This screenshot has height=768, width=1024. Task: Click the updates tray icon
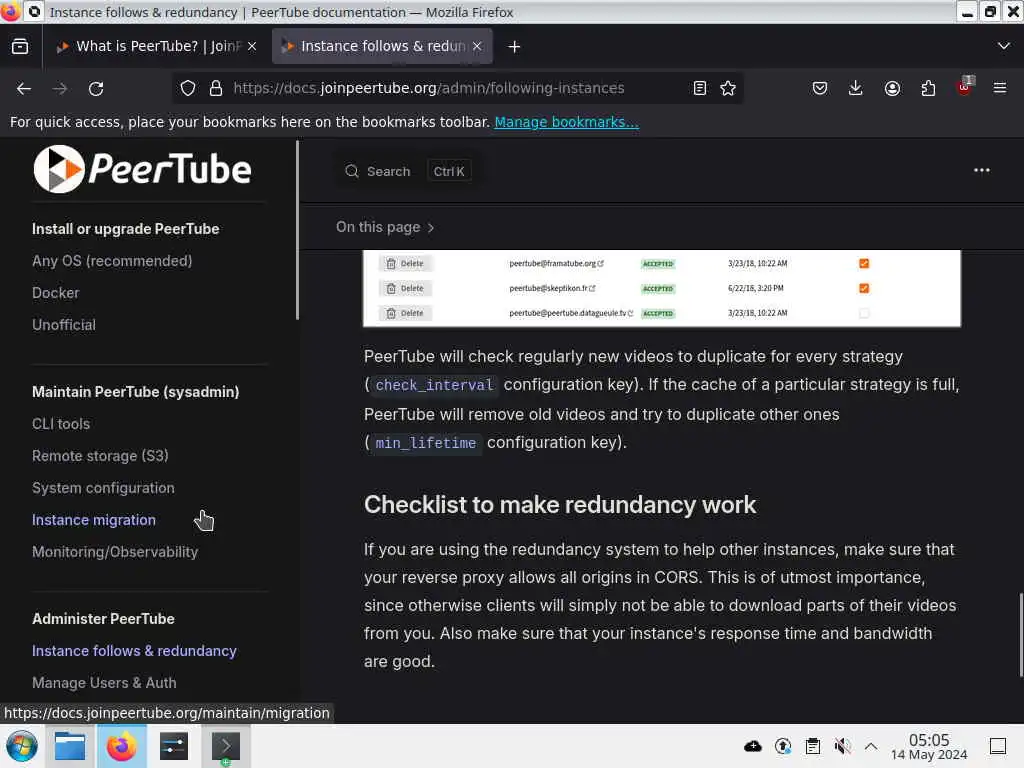(x=783, y=746)
